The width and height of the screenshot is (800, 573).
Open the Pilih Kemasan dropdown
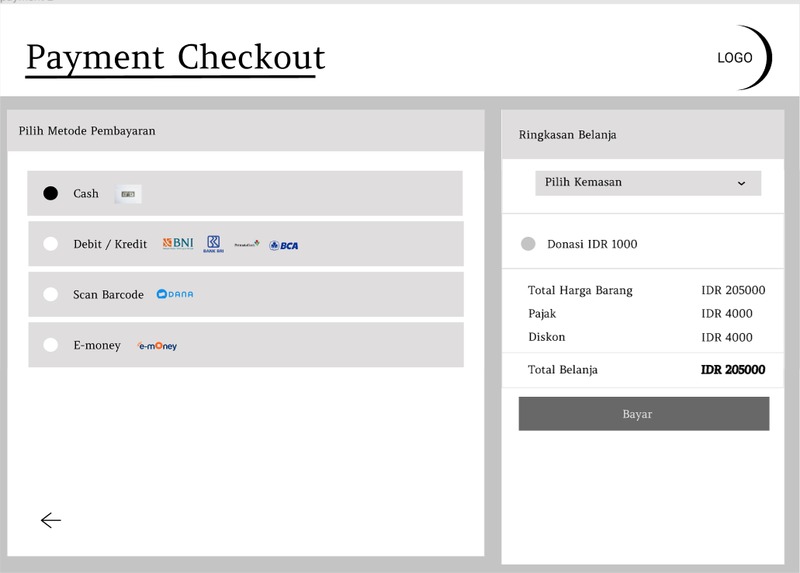click(x=648, y=183)
